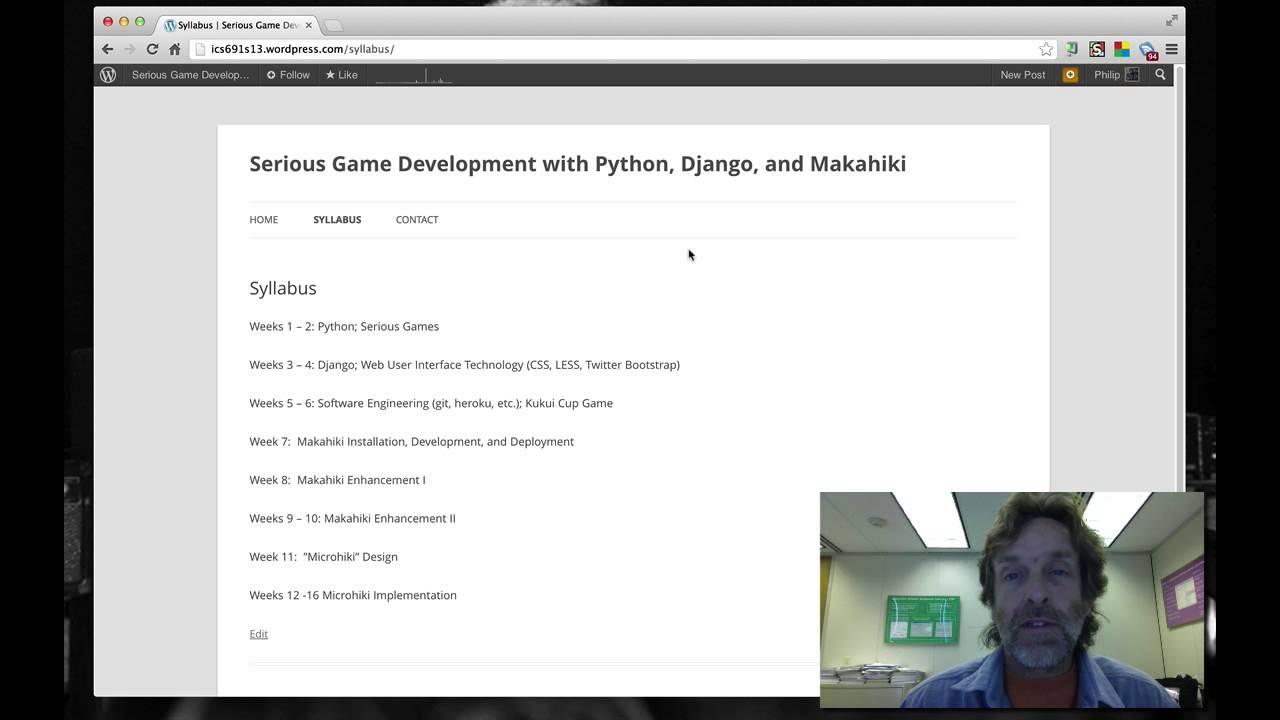Follow this blog

tap(288, 75)
